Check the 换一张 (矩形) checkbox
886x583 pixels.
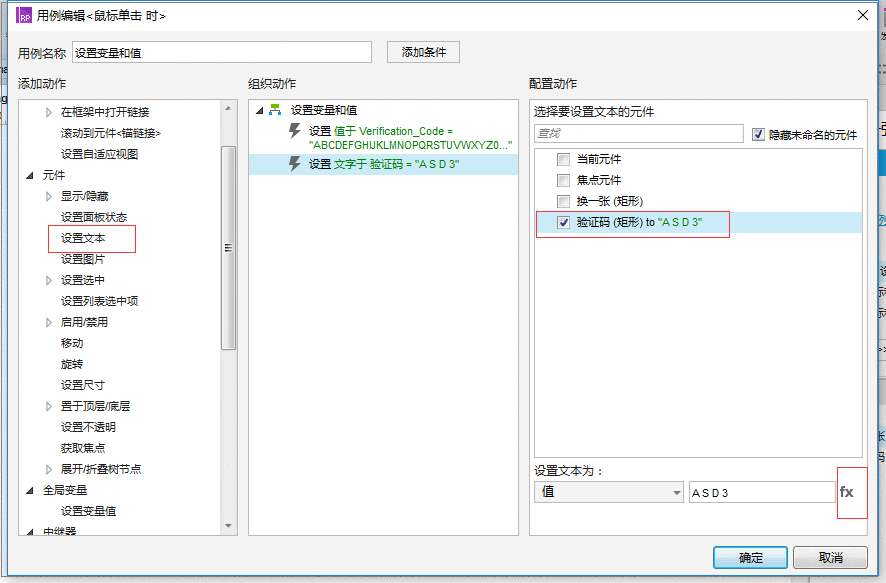pyautogui.click(x=563, y=201)
